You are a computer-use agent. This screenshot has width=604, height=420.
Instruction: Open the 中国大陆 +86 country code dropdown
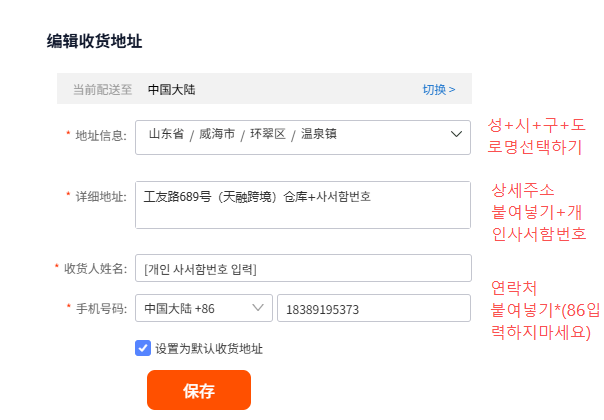pos(204,308)
